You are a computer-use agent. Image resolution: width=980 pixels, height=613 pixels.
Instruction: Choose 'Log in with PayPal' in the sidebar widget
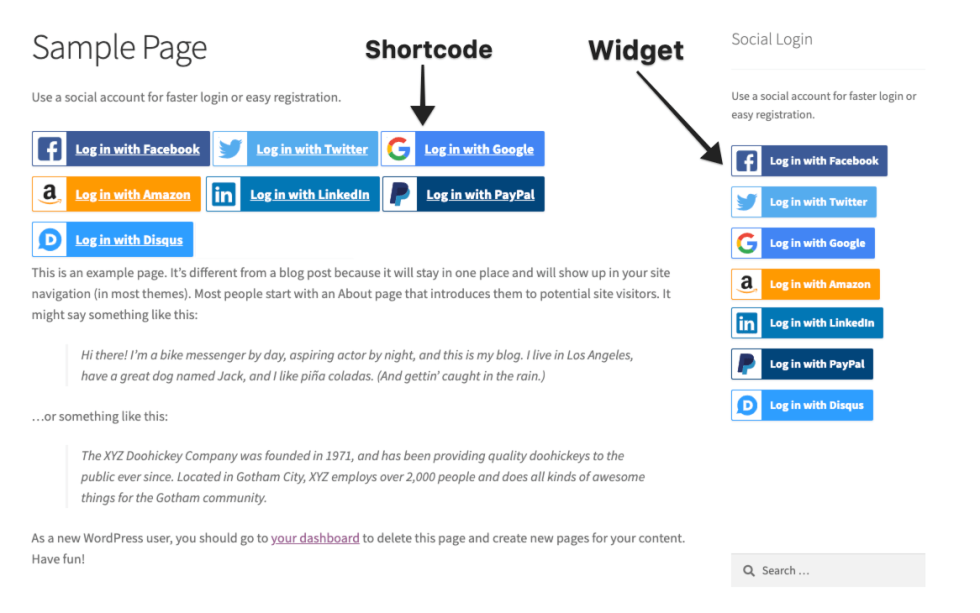(817, 364)
